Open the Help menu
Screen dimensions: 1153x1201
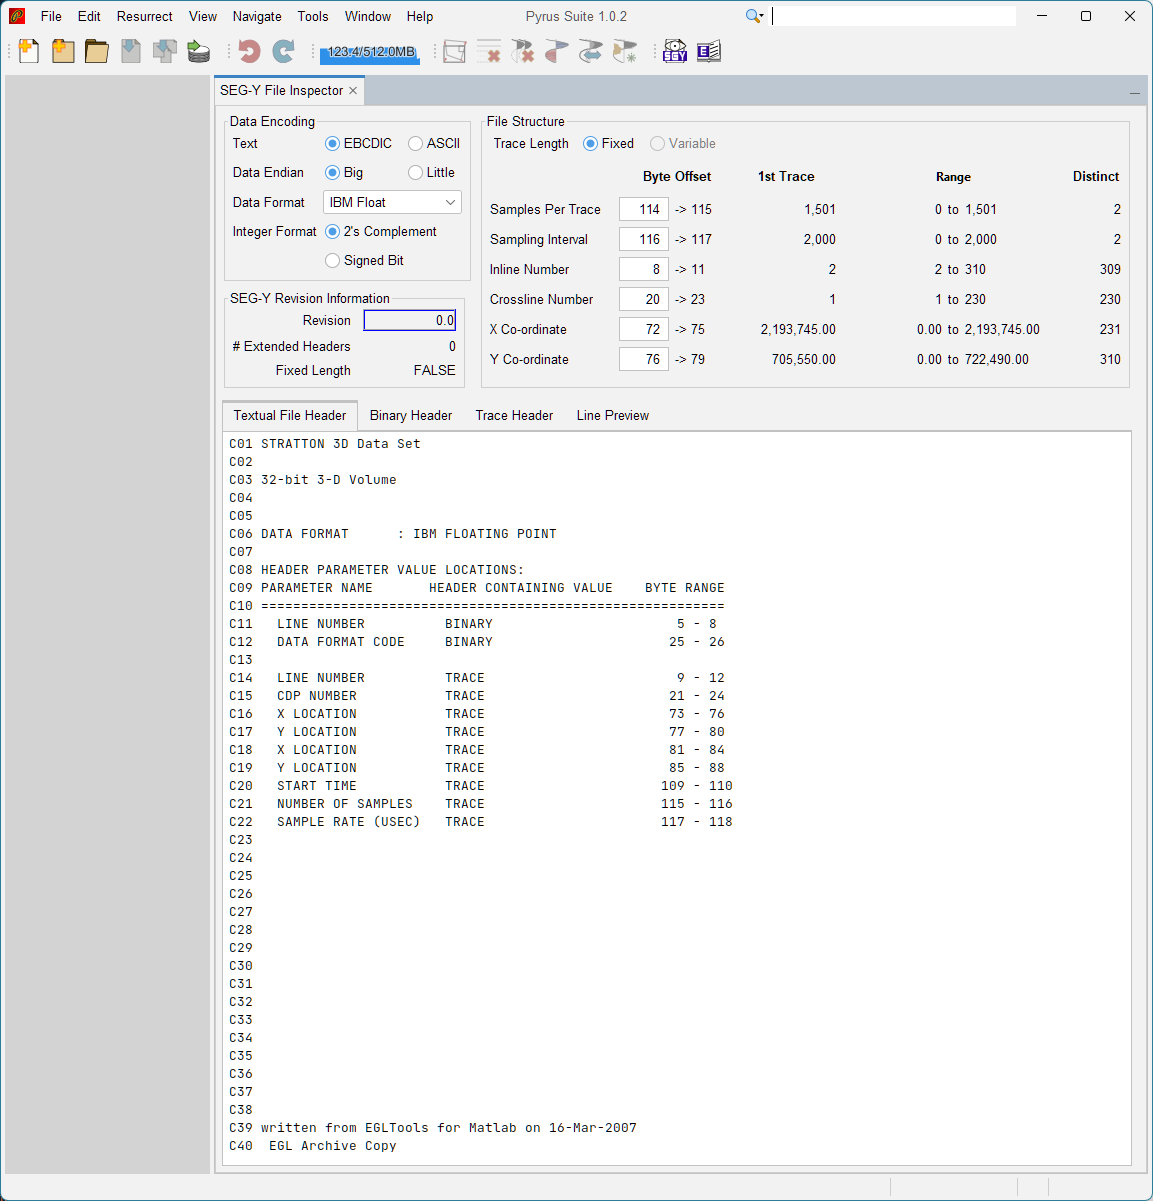[x=420, y=16]
